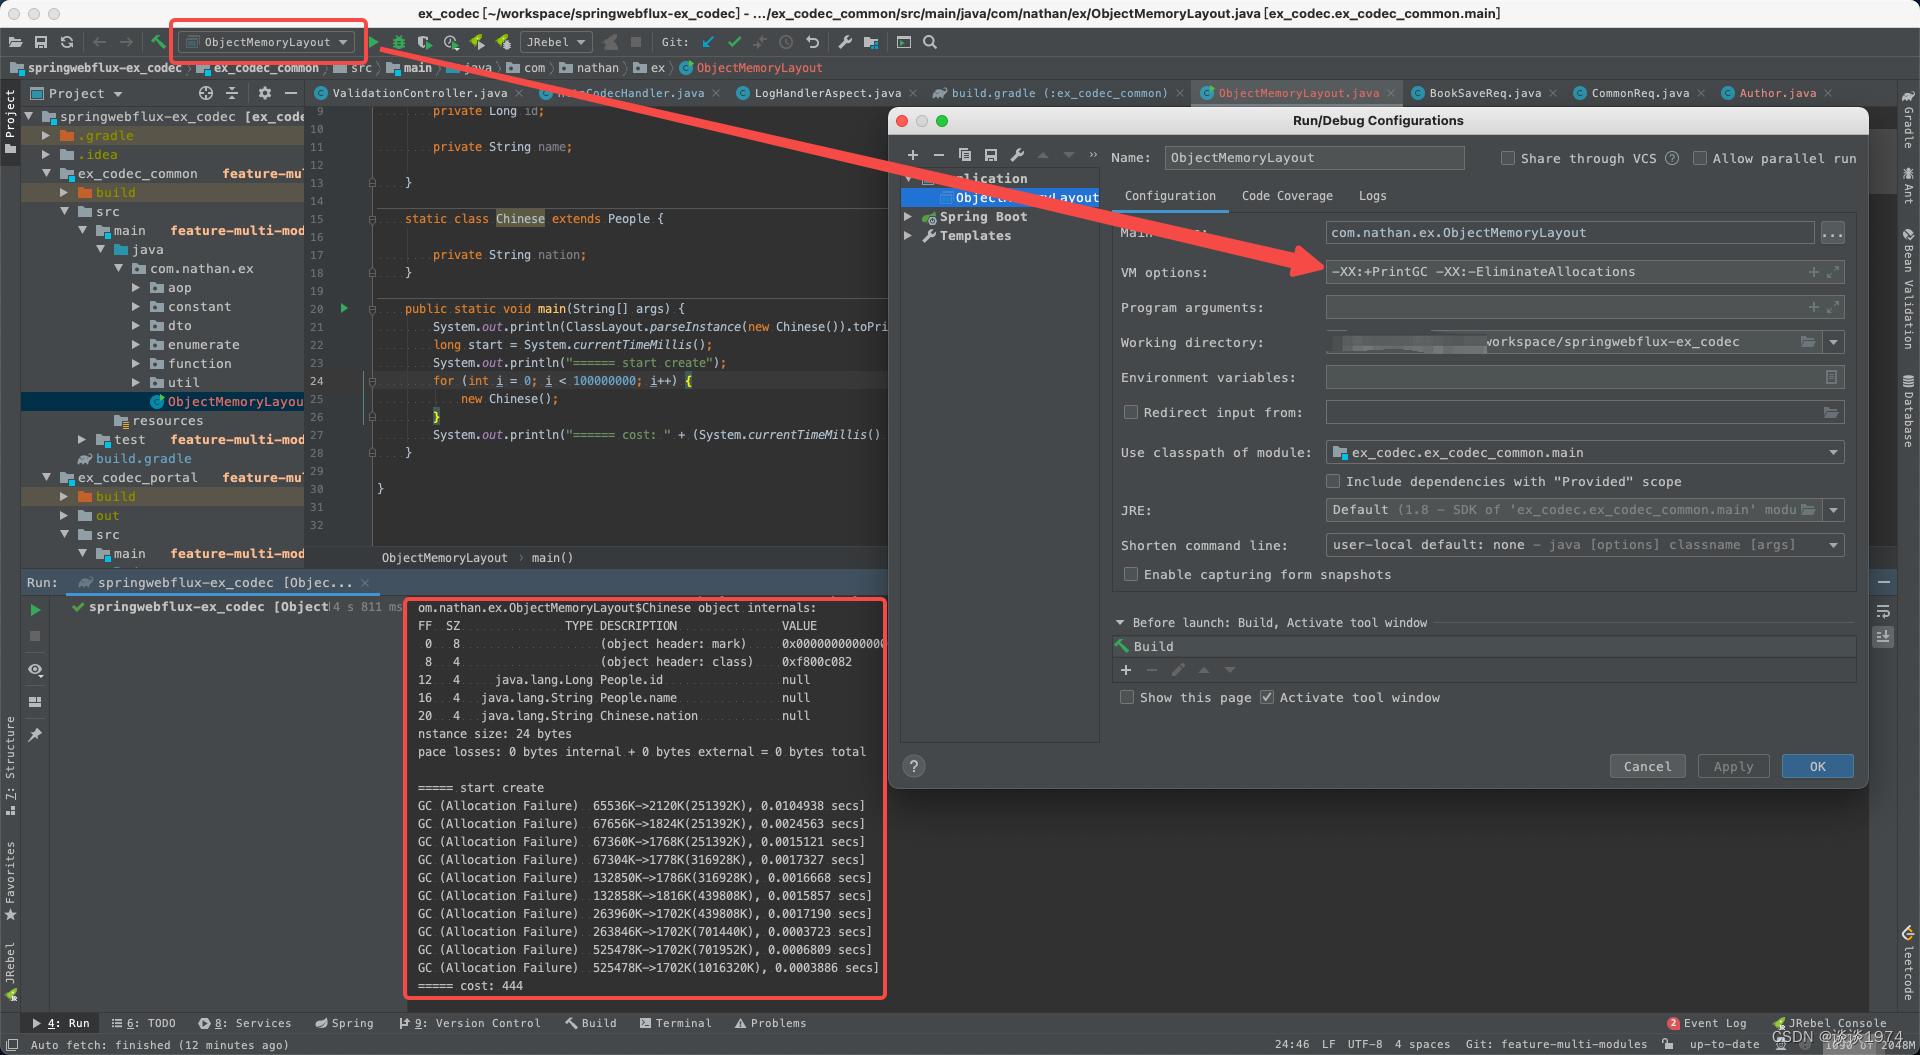Click configuration Name input field
This screenshot has width=1920, height=1055.
[x=1314, y=158]
